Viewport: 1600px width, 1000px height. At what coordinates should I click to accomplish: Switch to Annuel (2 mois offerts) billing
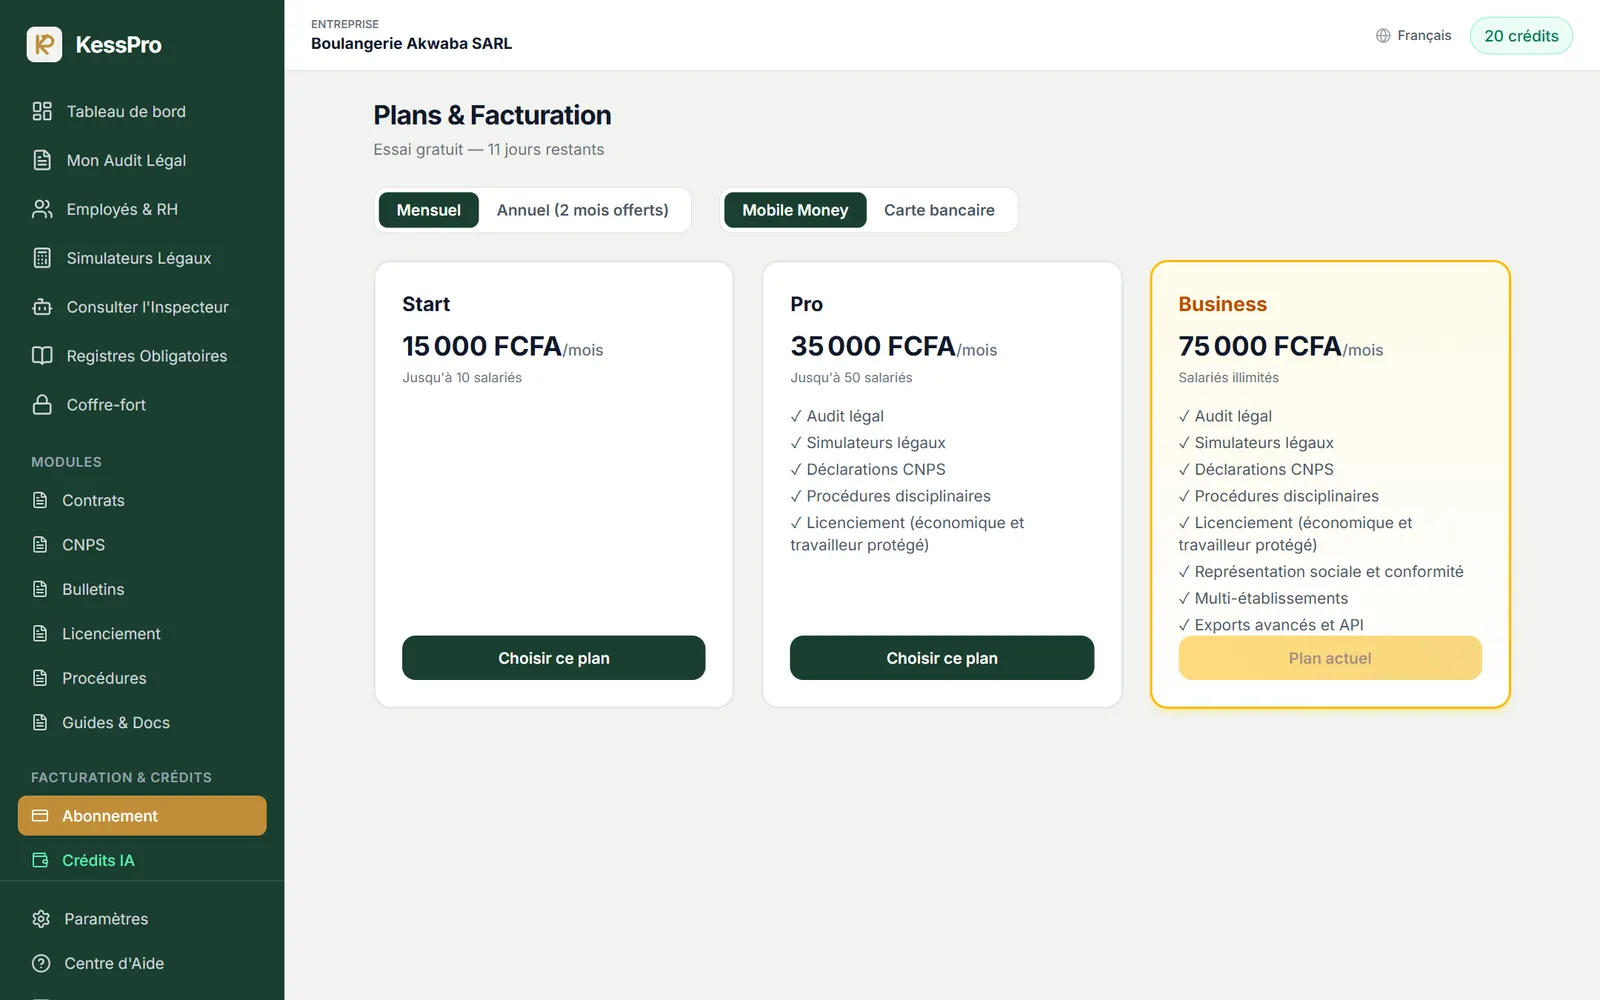point(583,210)
